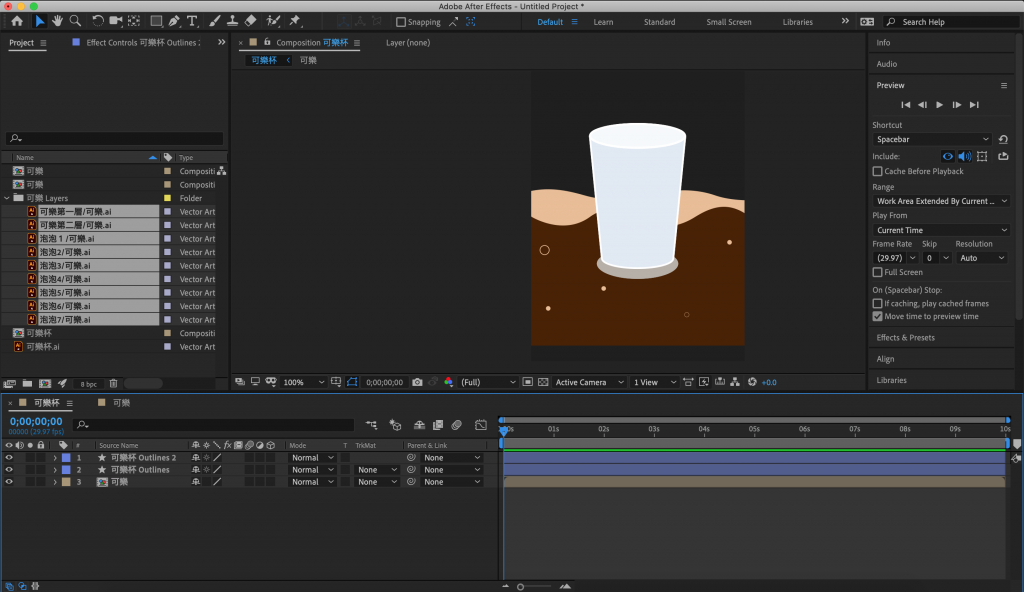Screen dimensions: 1024x592
Task: Check Cache Before Playback option
Action: point(878,171)
